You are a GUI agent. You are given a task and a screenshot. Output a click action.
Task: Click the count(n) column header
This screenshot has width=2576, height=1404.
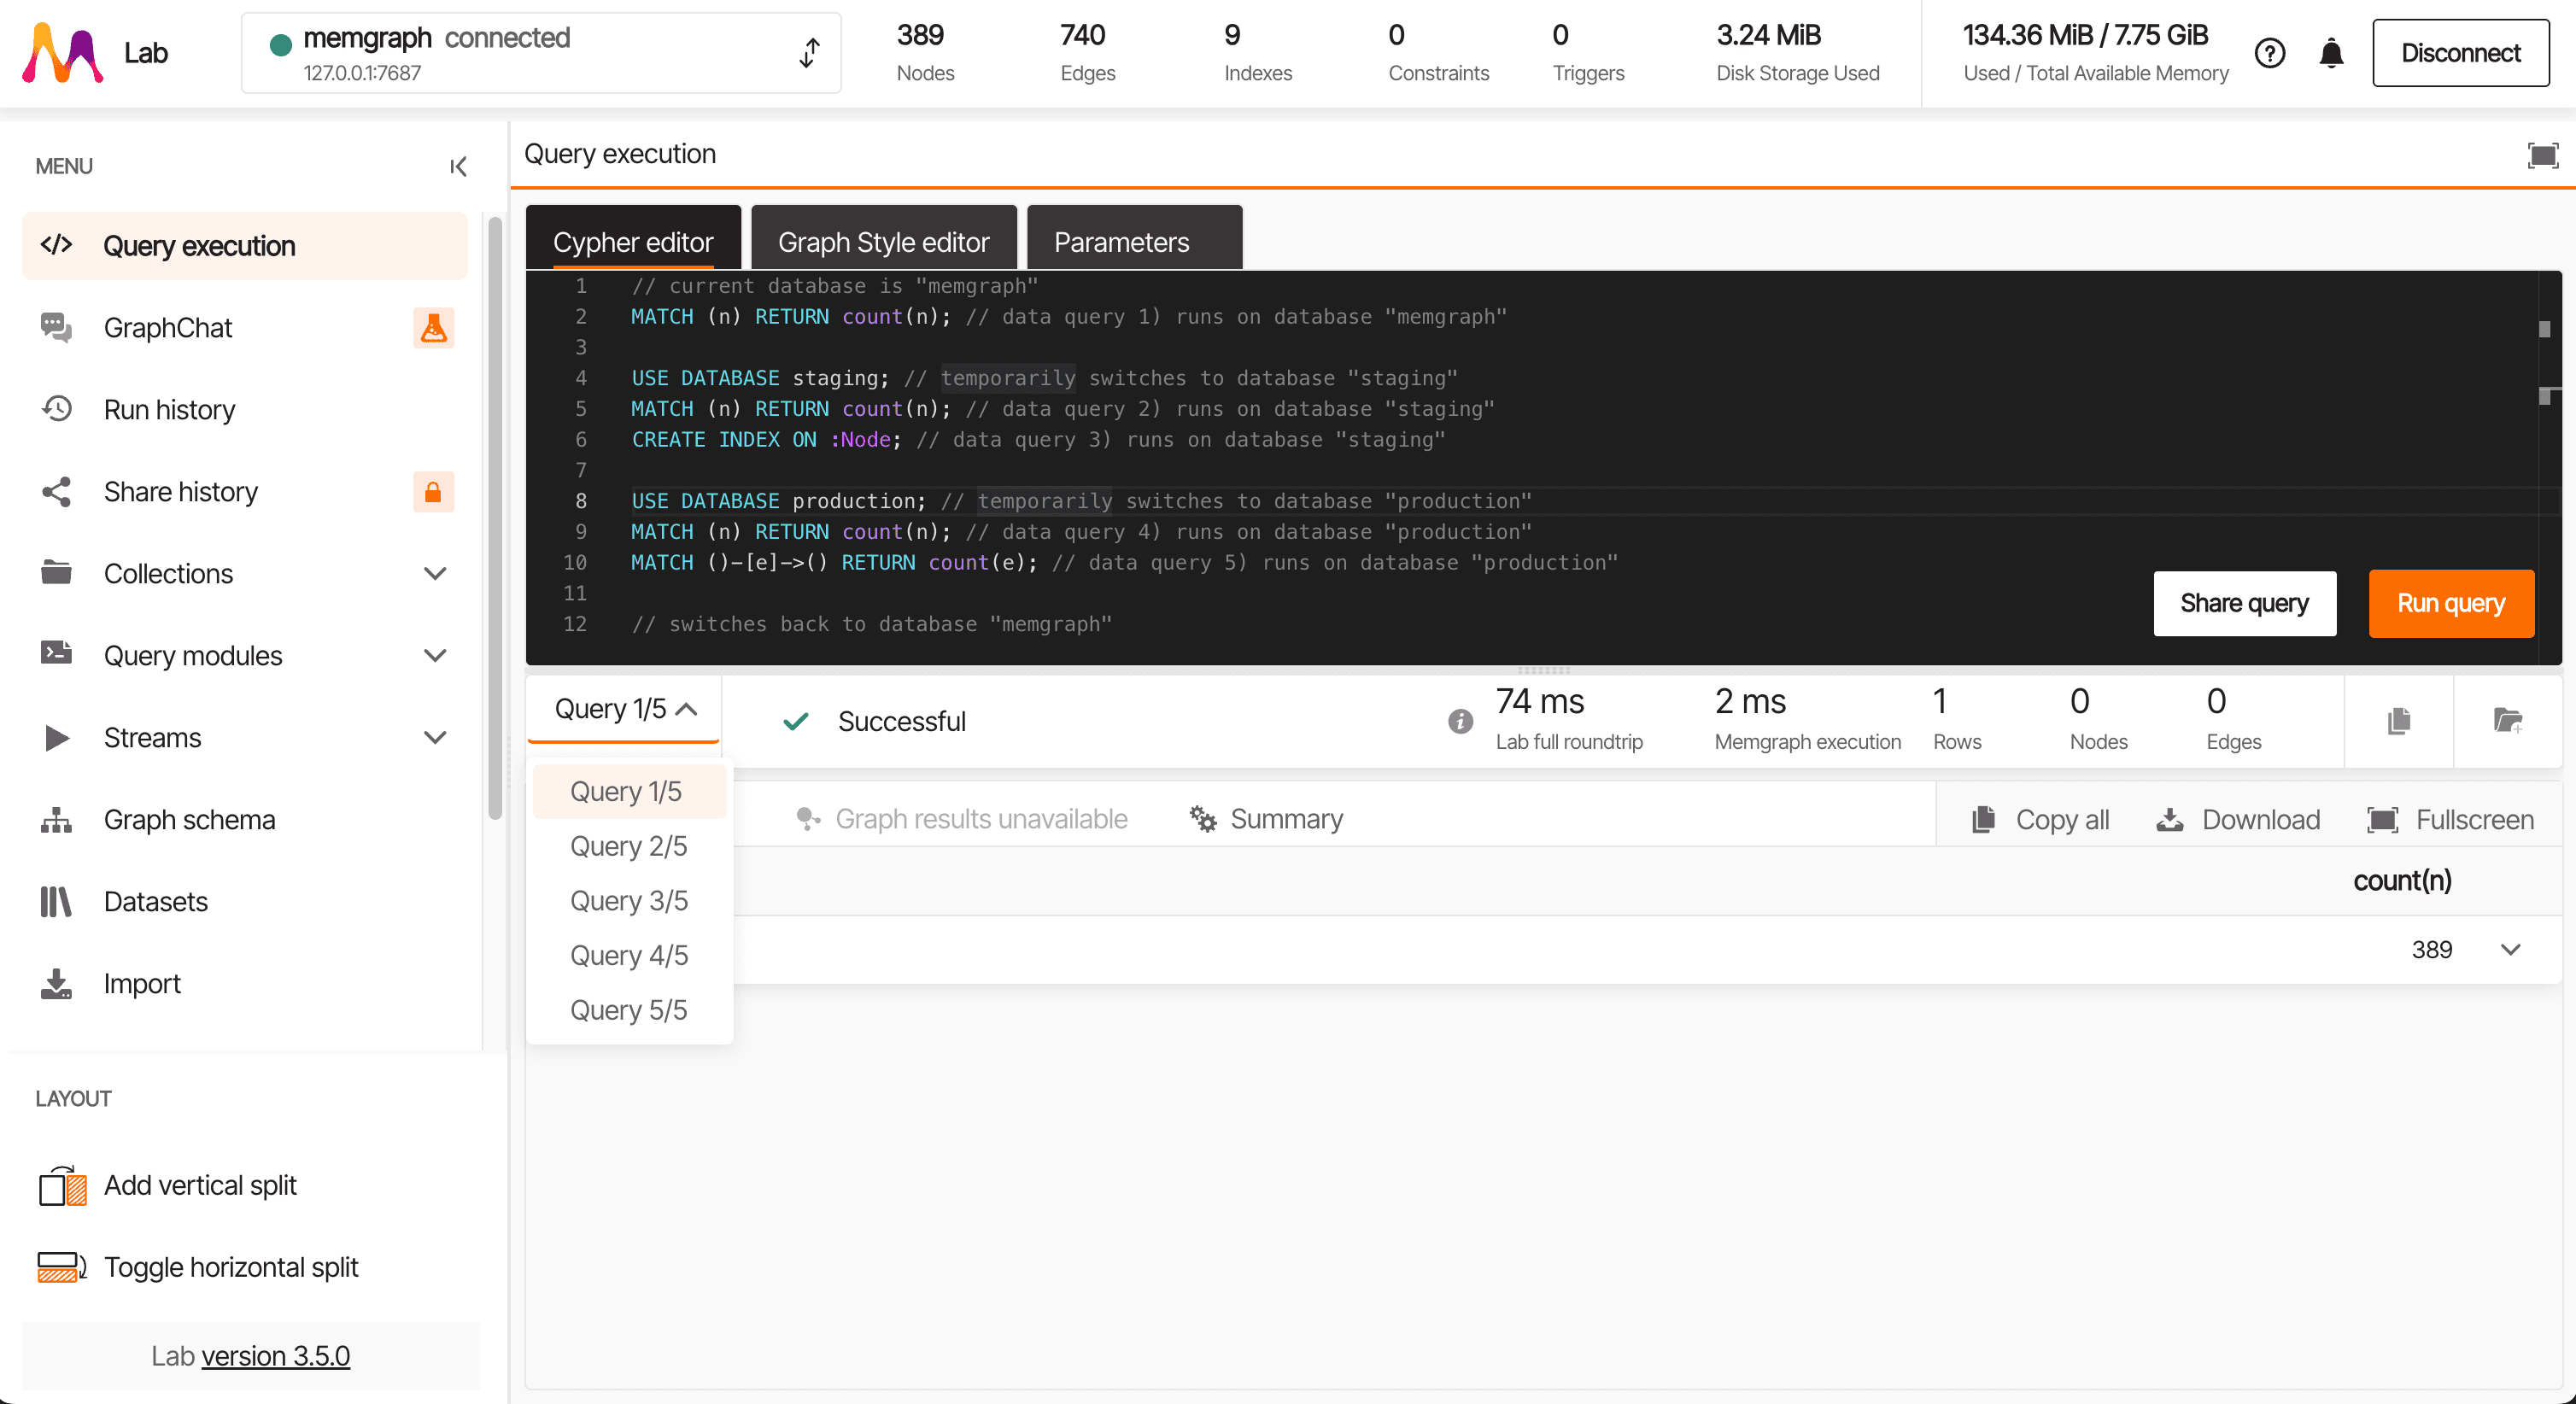pyautogui.click(x=2401, y=881)
